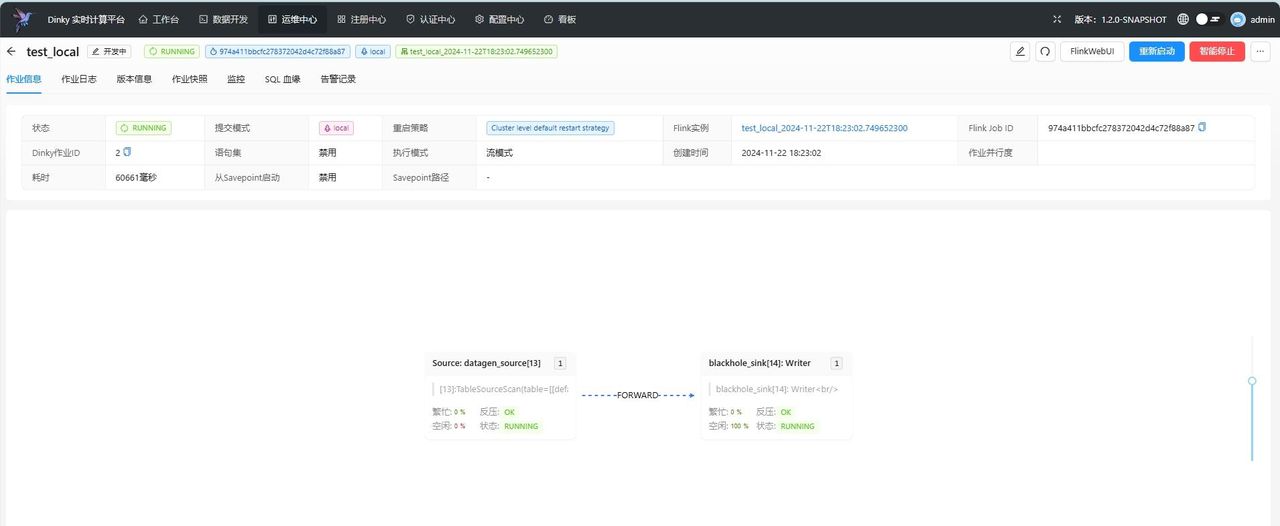The image size is (1280, 526).
Task: Click RUNNING status tag in header
Action: pyautogui.click(x=172, y=51)
